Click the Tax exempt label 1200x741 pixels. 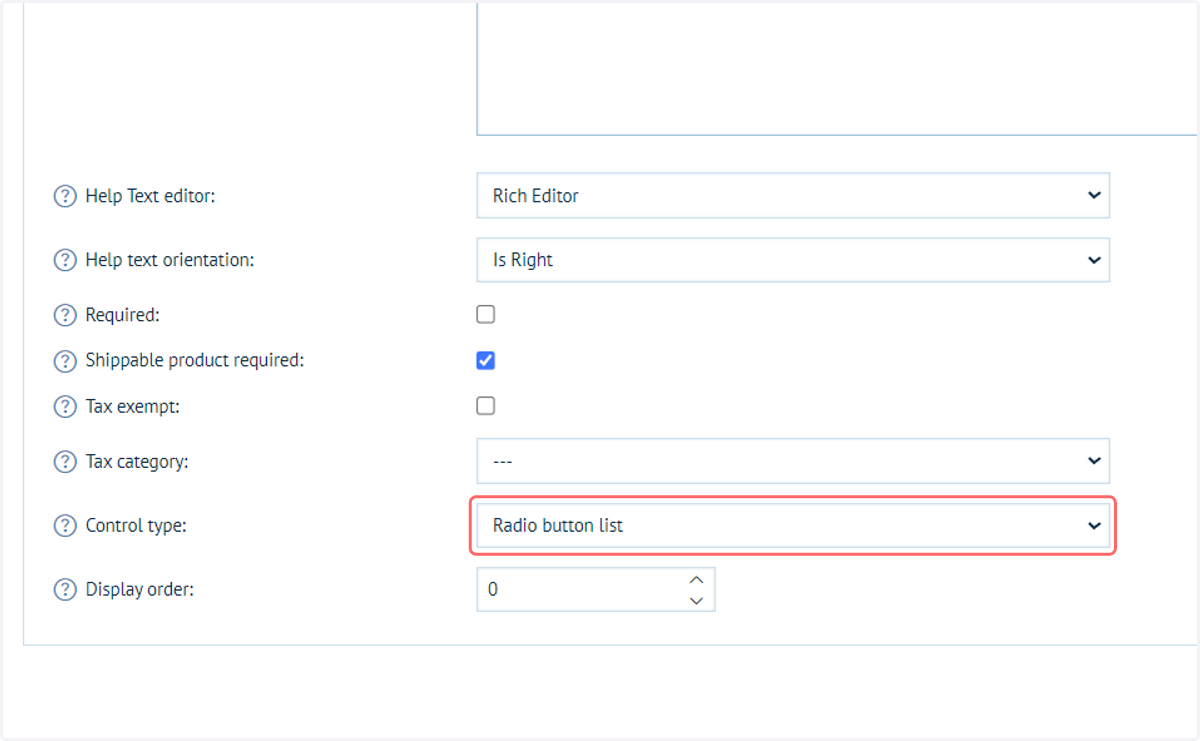(x=133, y=407)
